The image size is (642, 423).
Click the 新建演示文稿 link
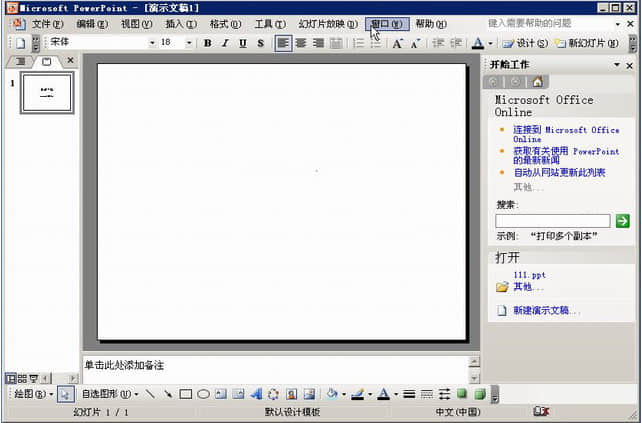click(x=547, y=310)
